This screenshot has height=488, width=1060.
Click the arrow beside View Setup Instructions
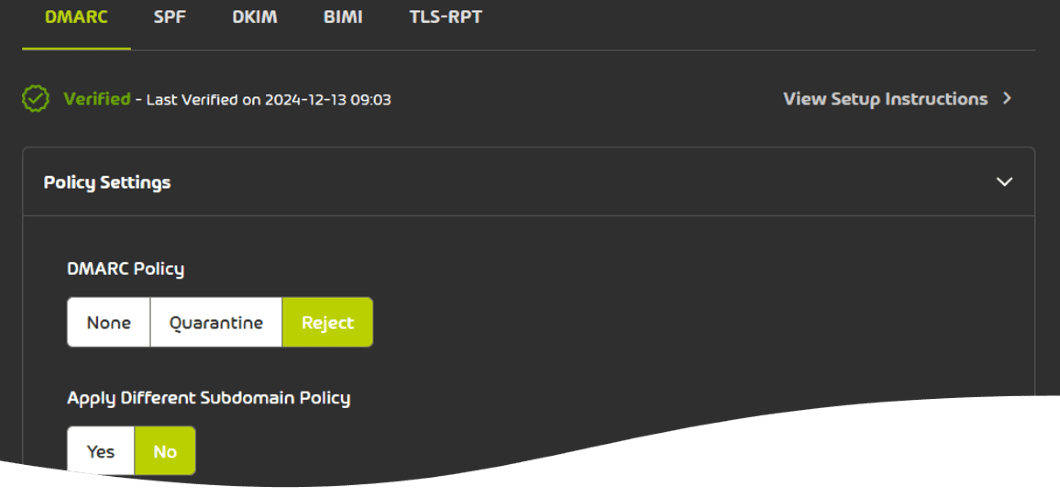(1007, 99)
